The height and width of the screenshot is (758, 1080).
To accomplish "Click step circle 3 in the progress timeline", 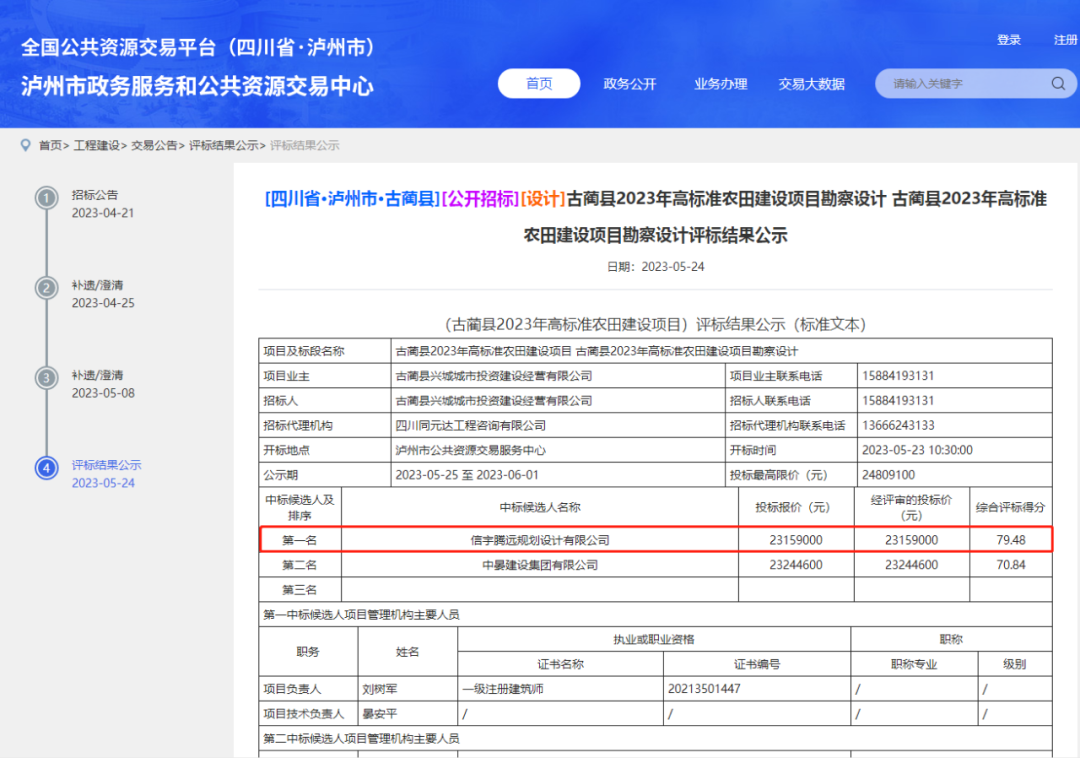I will [x=47, y=378].
